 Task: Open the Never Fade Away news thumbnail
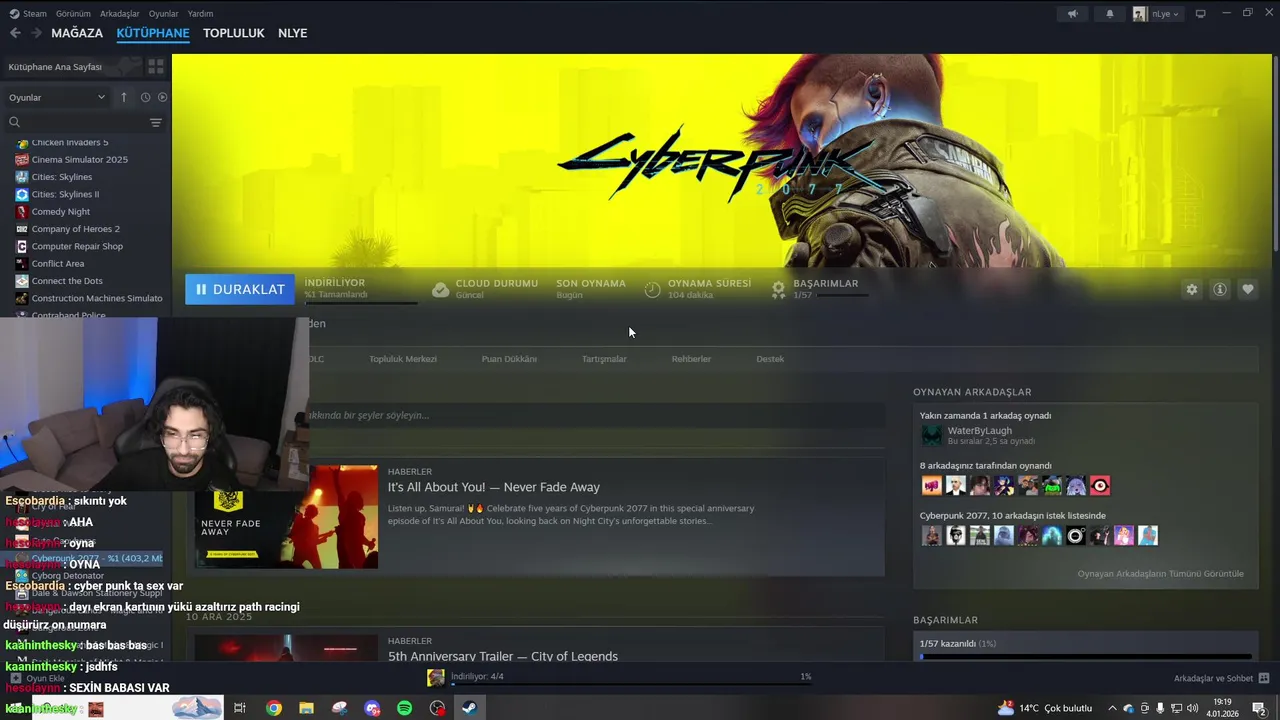(286, 517)
